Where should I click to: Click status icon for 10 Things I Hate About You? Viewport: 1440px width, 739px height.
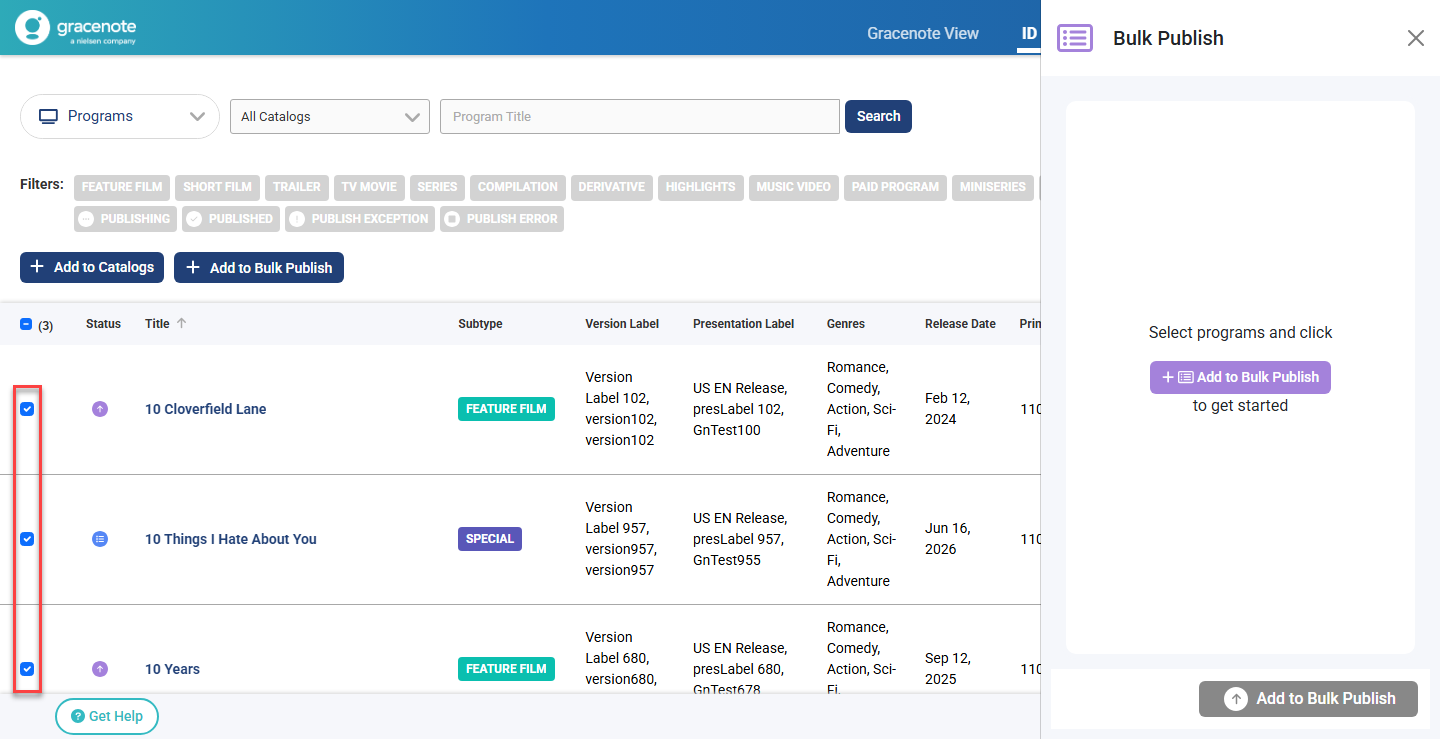[x=100, y=539]
